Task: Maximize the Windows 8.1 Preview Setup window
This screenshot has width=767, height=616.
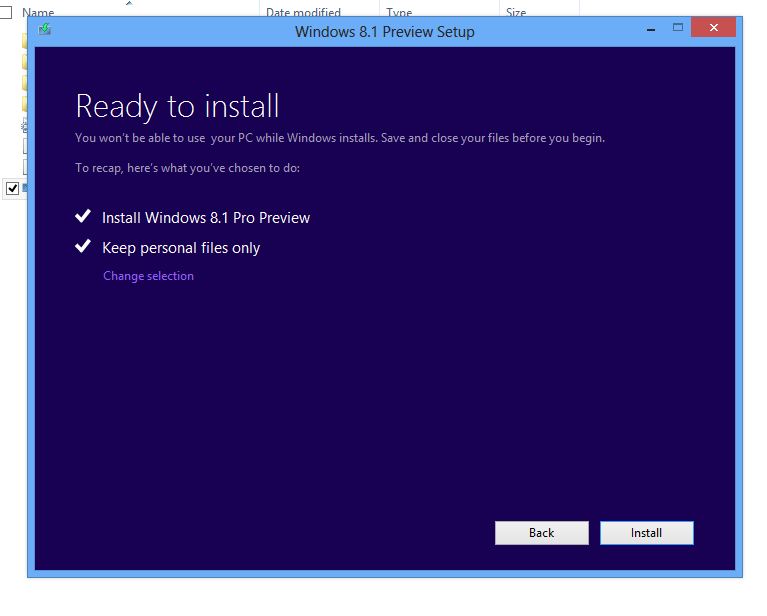Action: click(677, 27)
